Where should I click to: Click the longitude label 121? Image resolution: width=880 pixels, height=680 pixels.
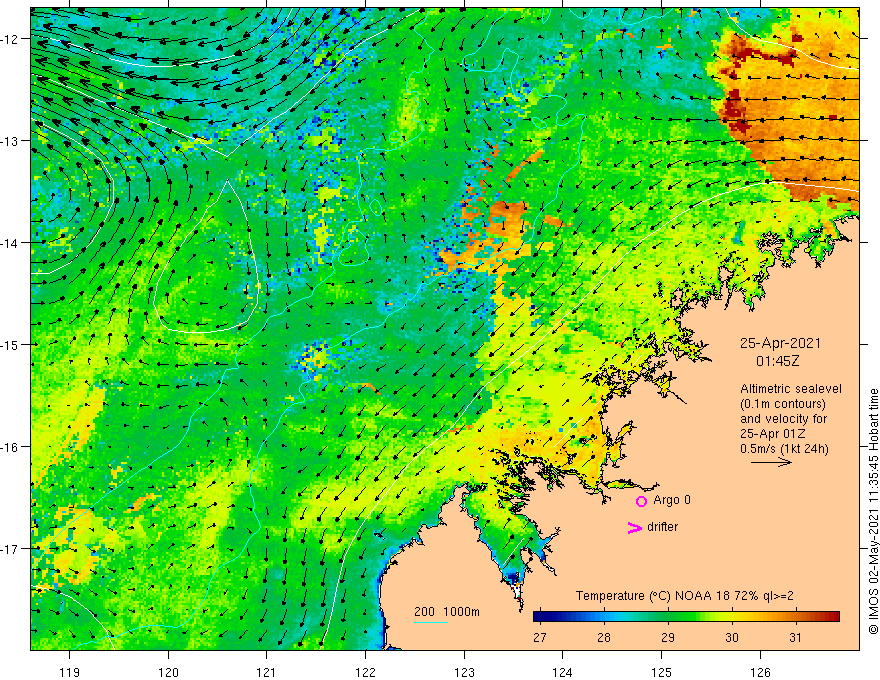[267, 672]
